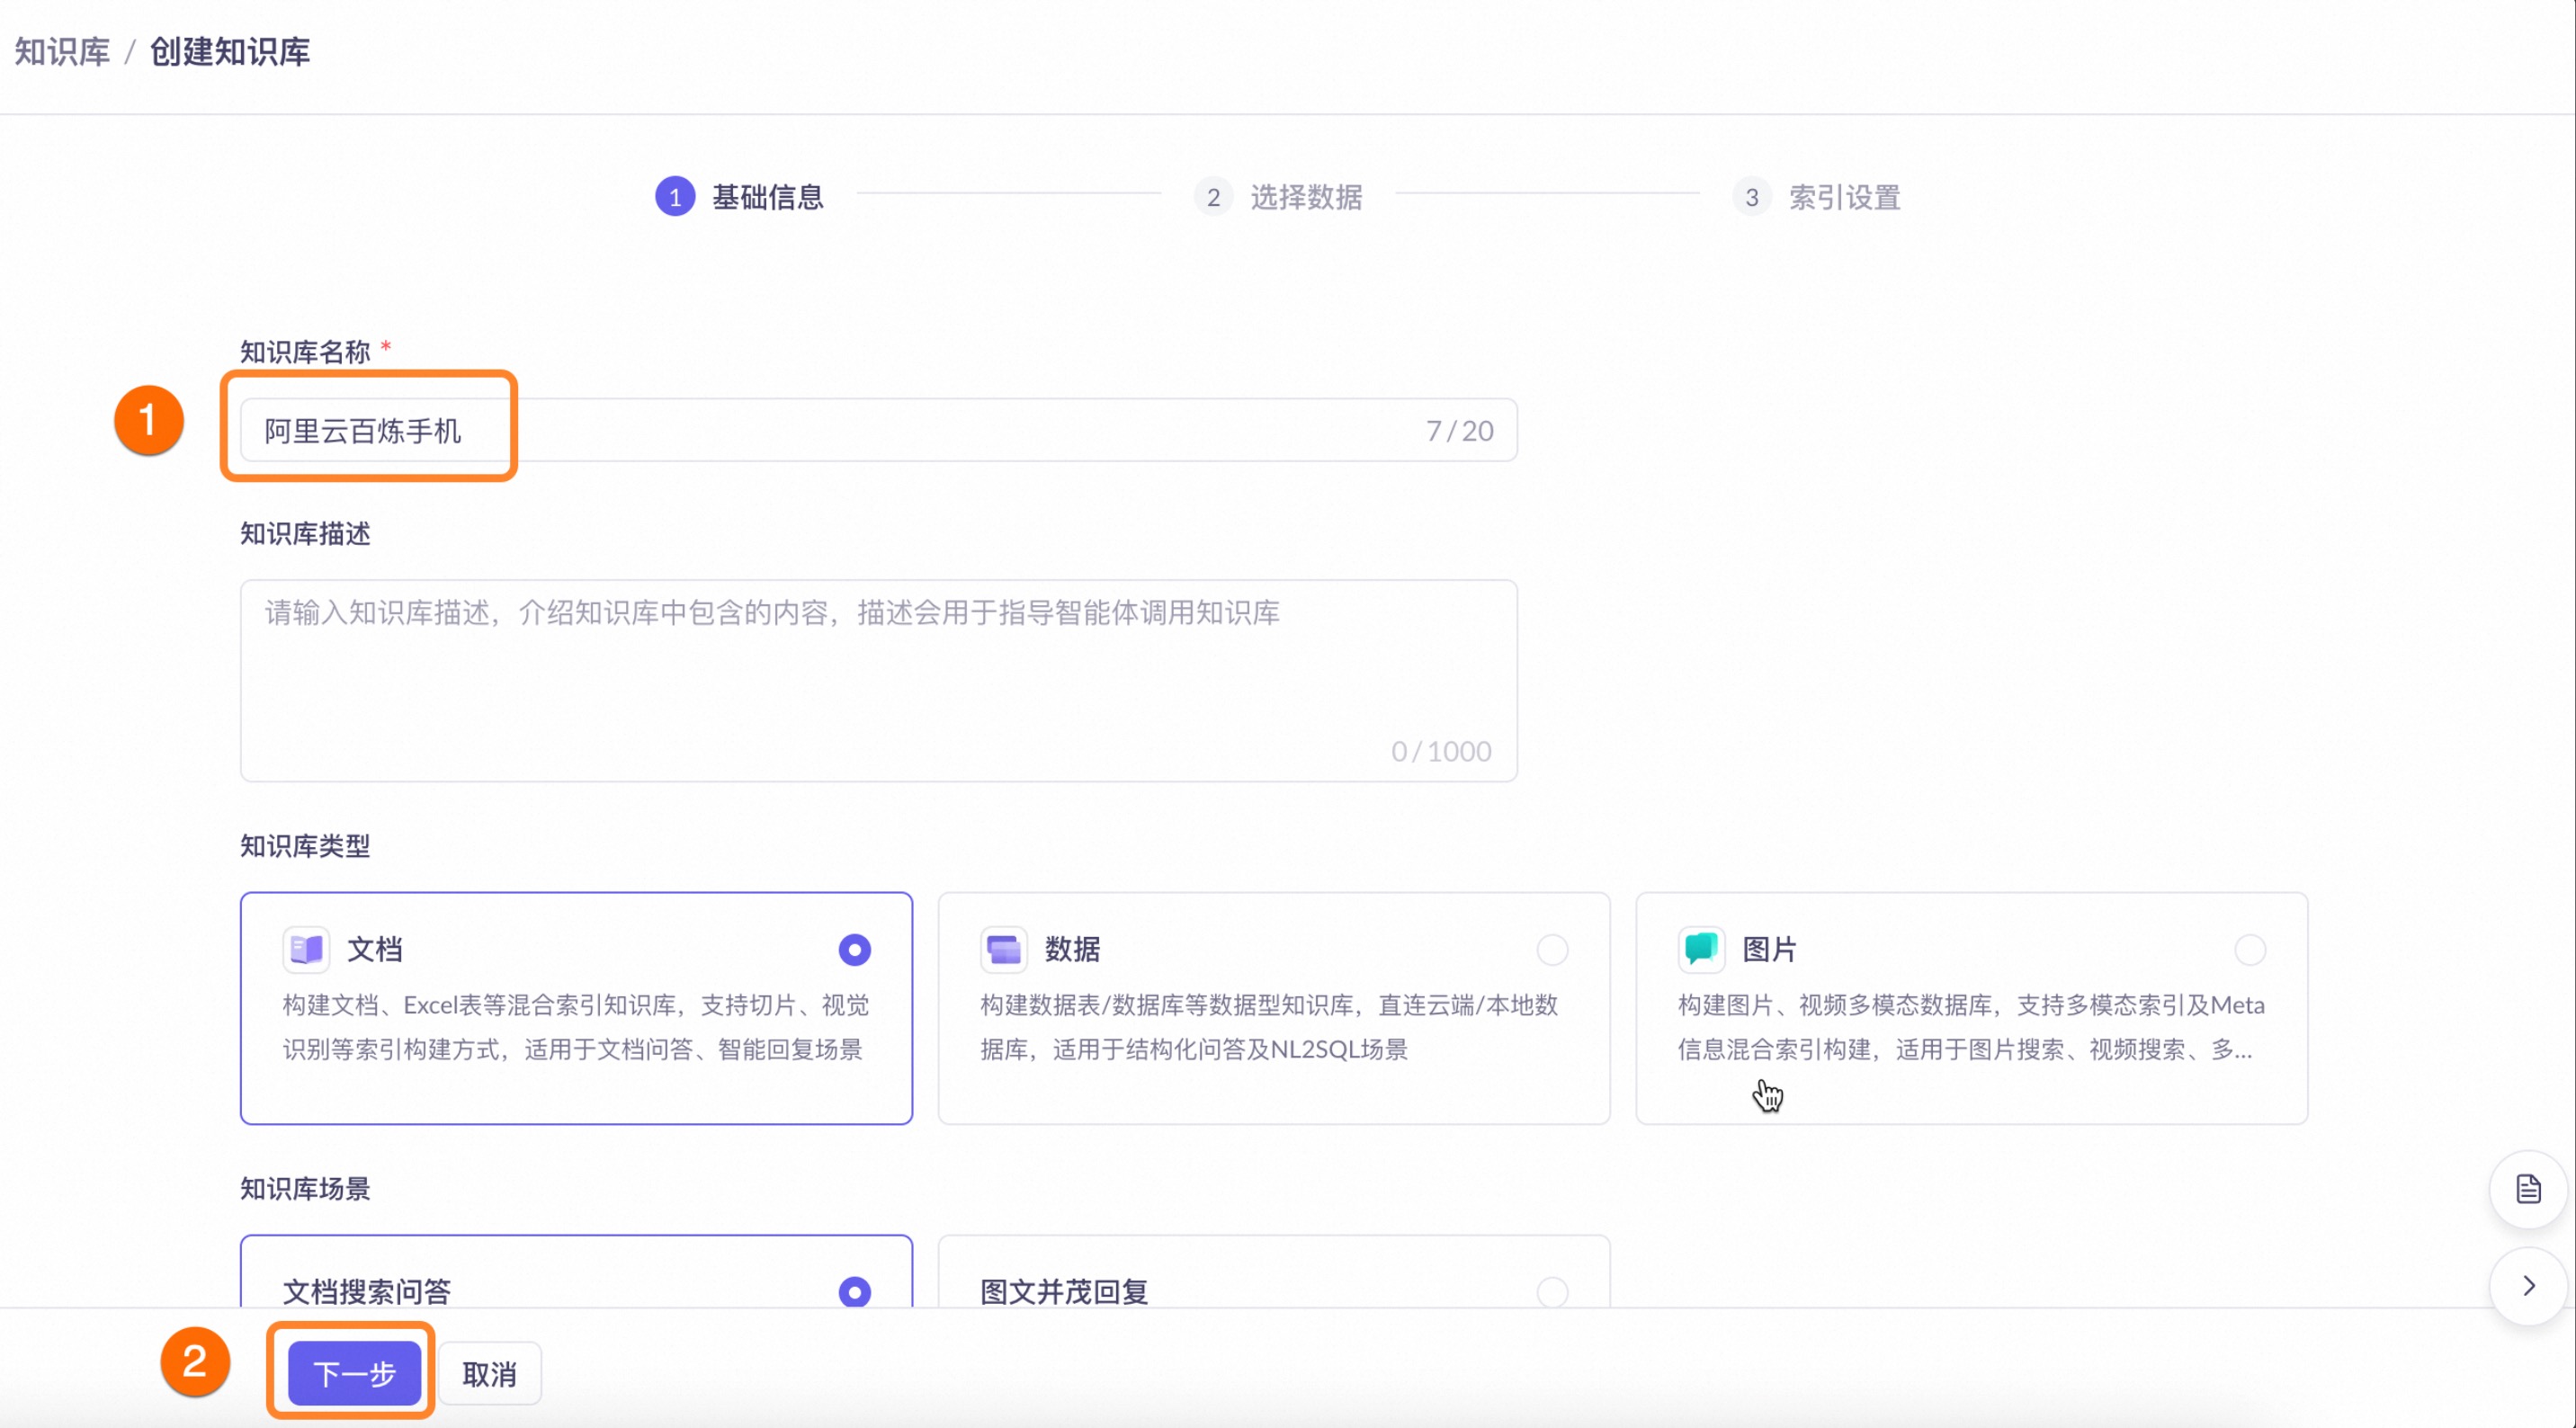Screen dimensions: 2576x1428
Task: Expand the floating right chevron panel
Action: [x=2528, y=1285]
